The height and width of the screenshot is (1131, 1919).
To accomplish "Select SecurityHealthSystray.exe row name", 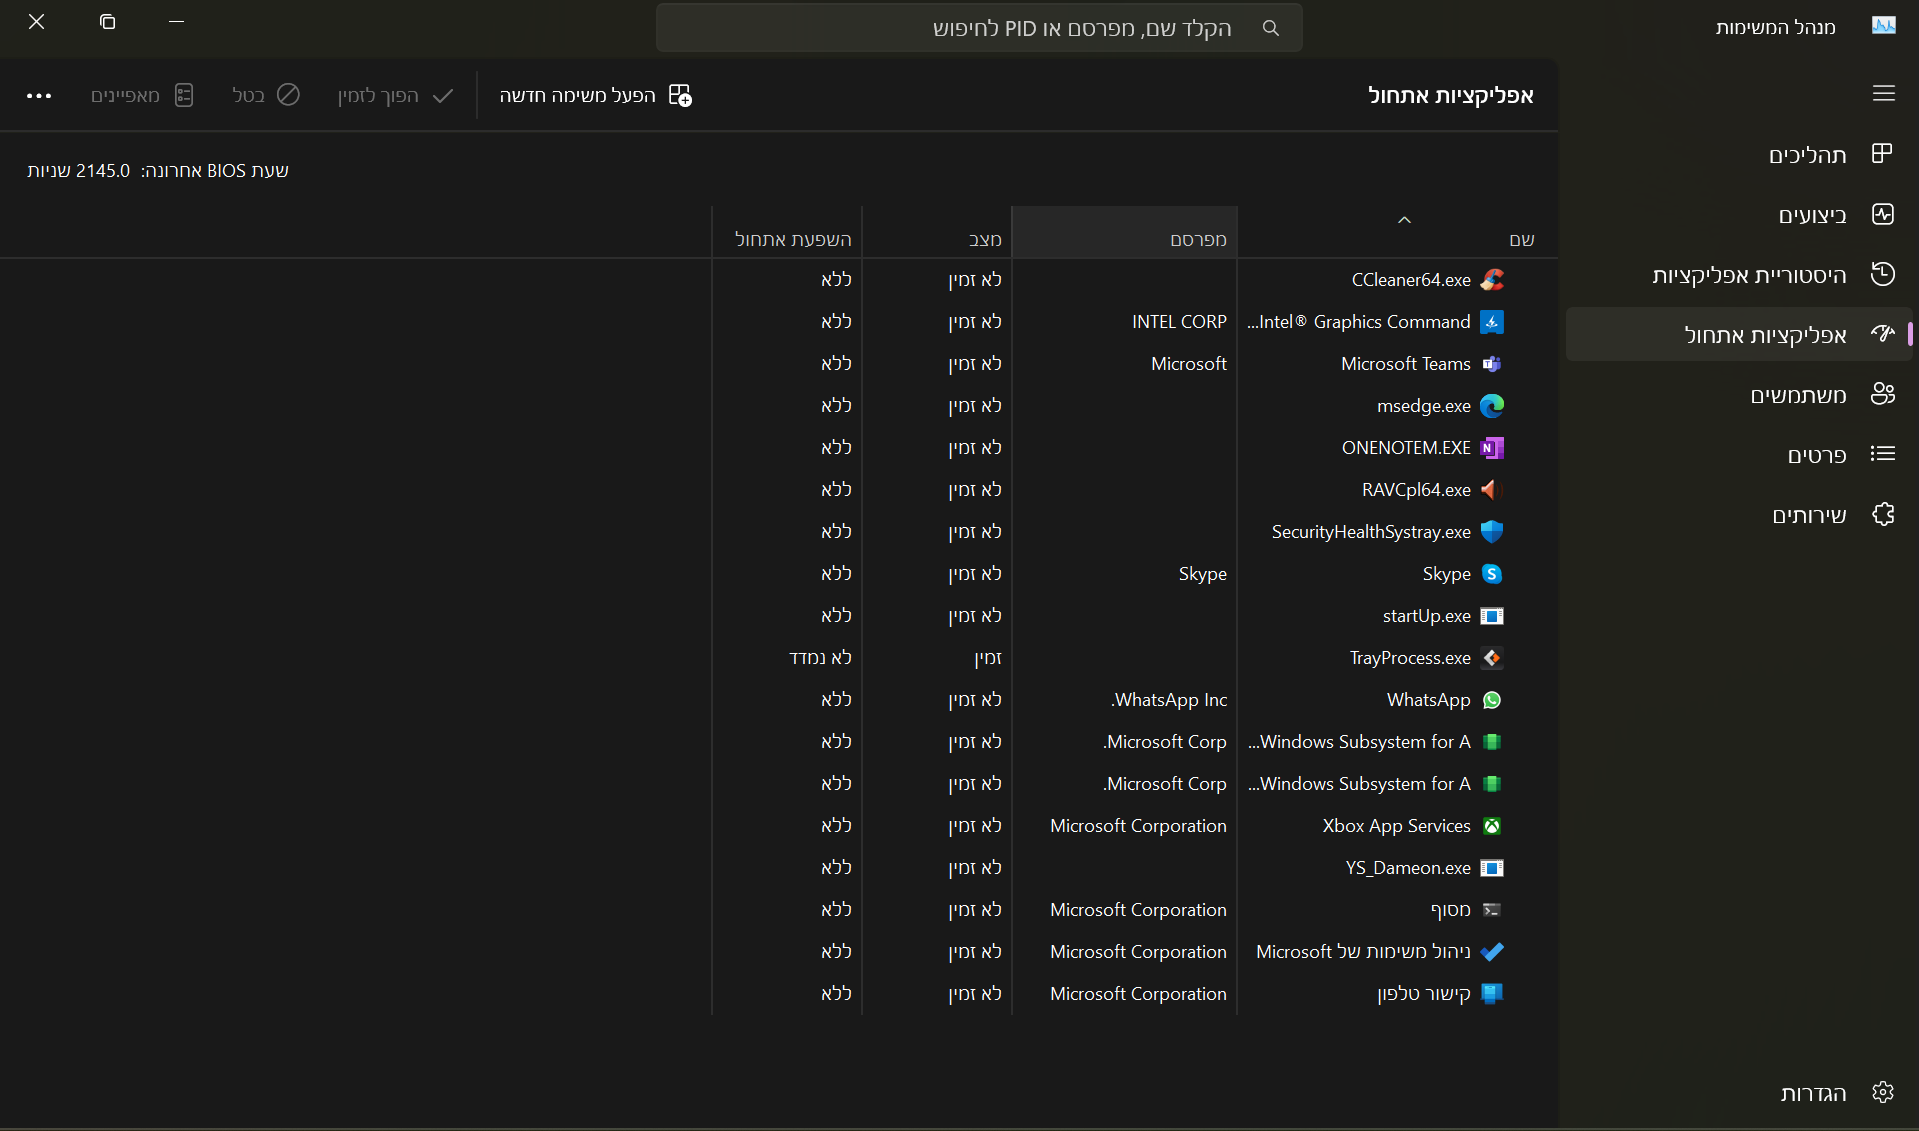I will pos(1371,532).
